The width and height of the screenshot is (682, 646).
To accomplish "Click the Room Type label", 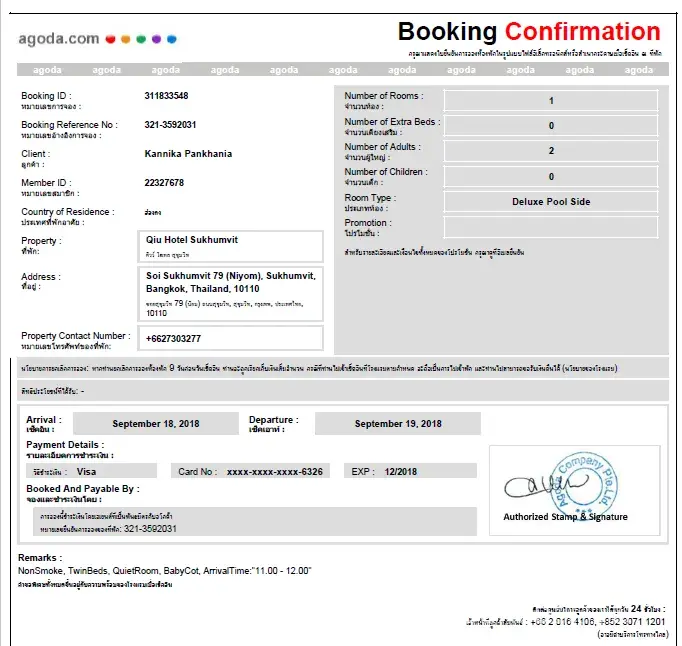I will click(x=370, y=198).
